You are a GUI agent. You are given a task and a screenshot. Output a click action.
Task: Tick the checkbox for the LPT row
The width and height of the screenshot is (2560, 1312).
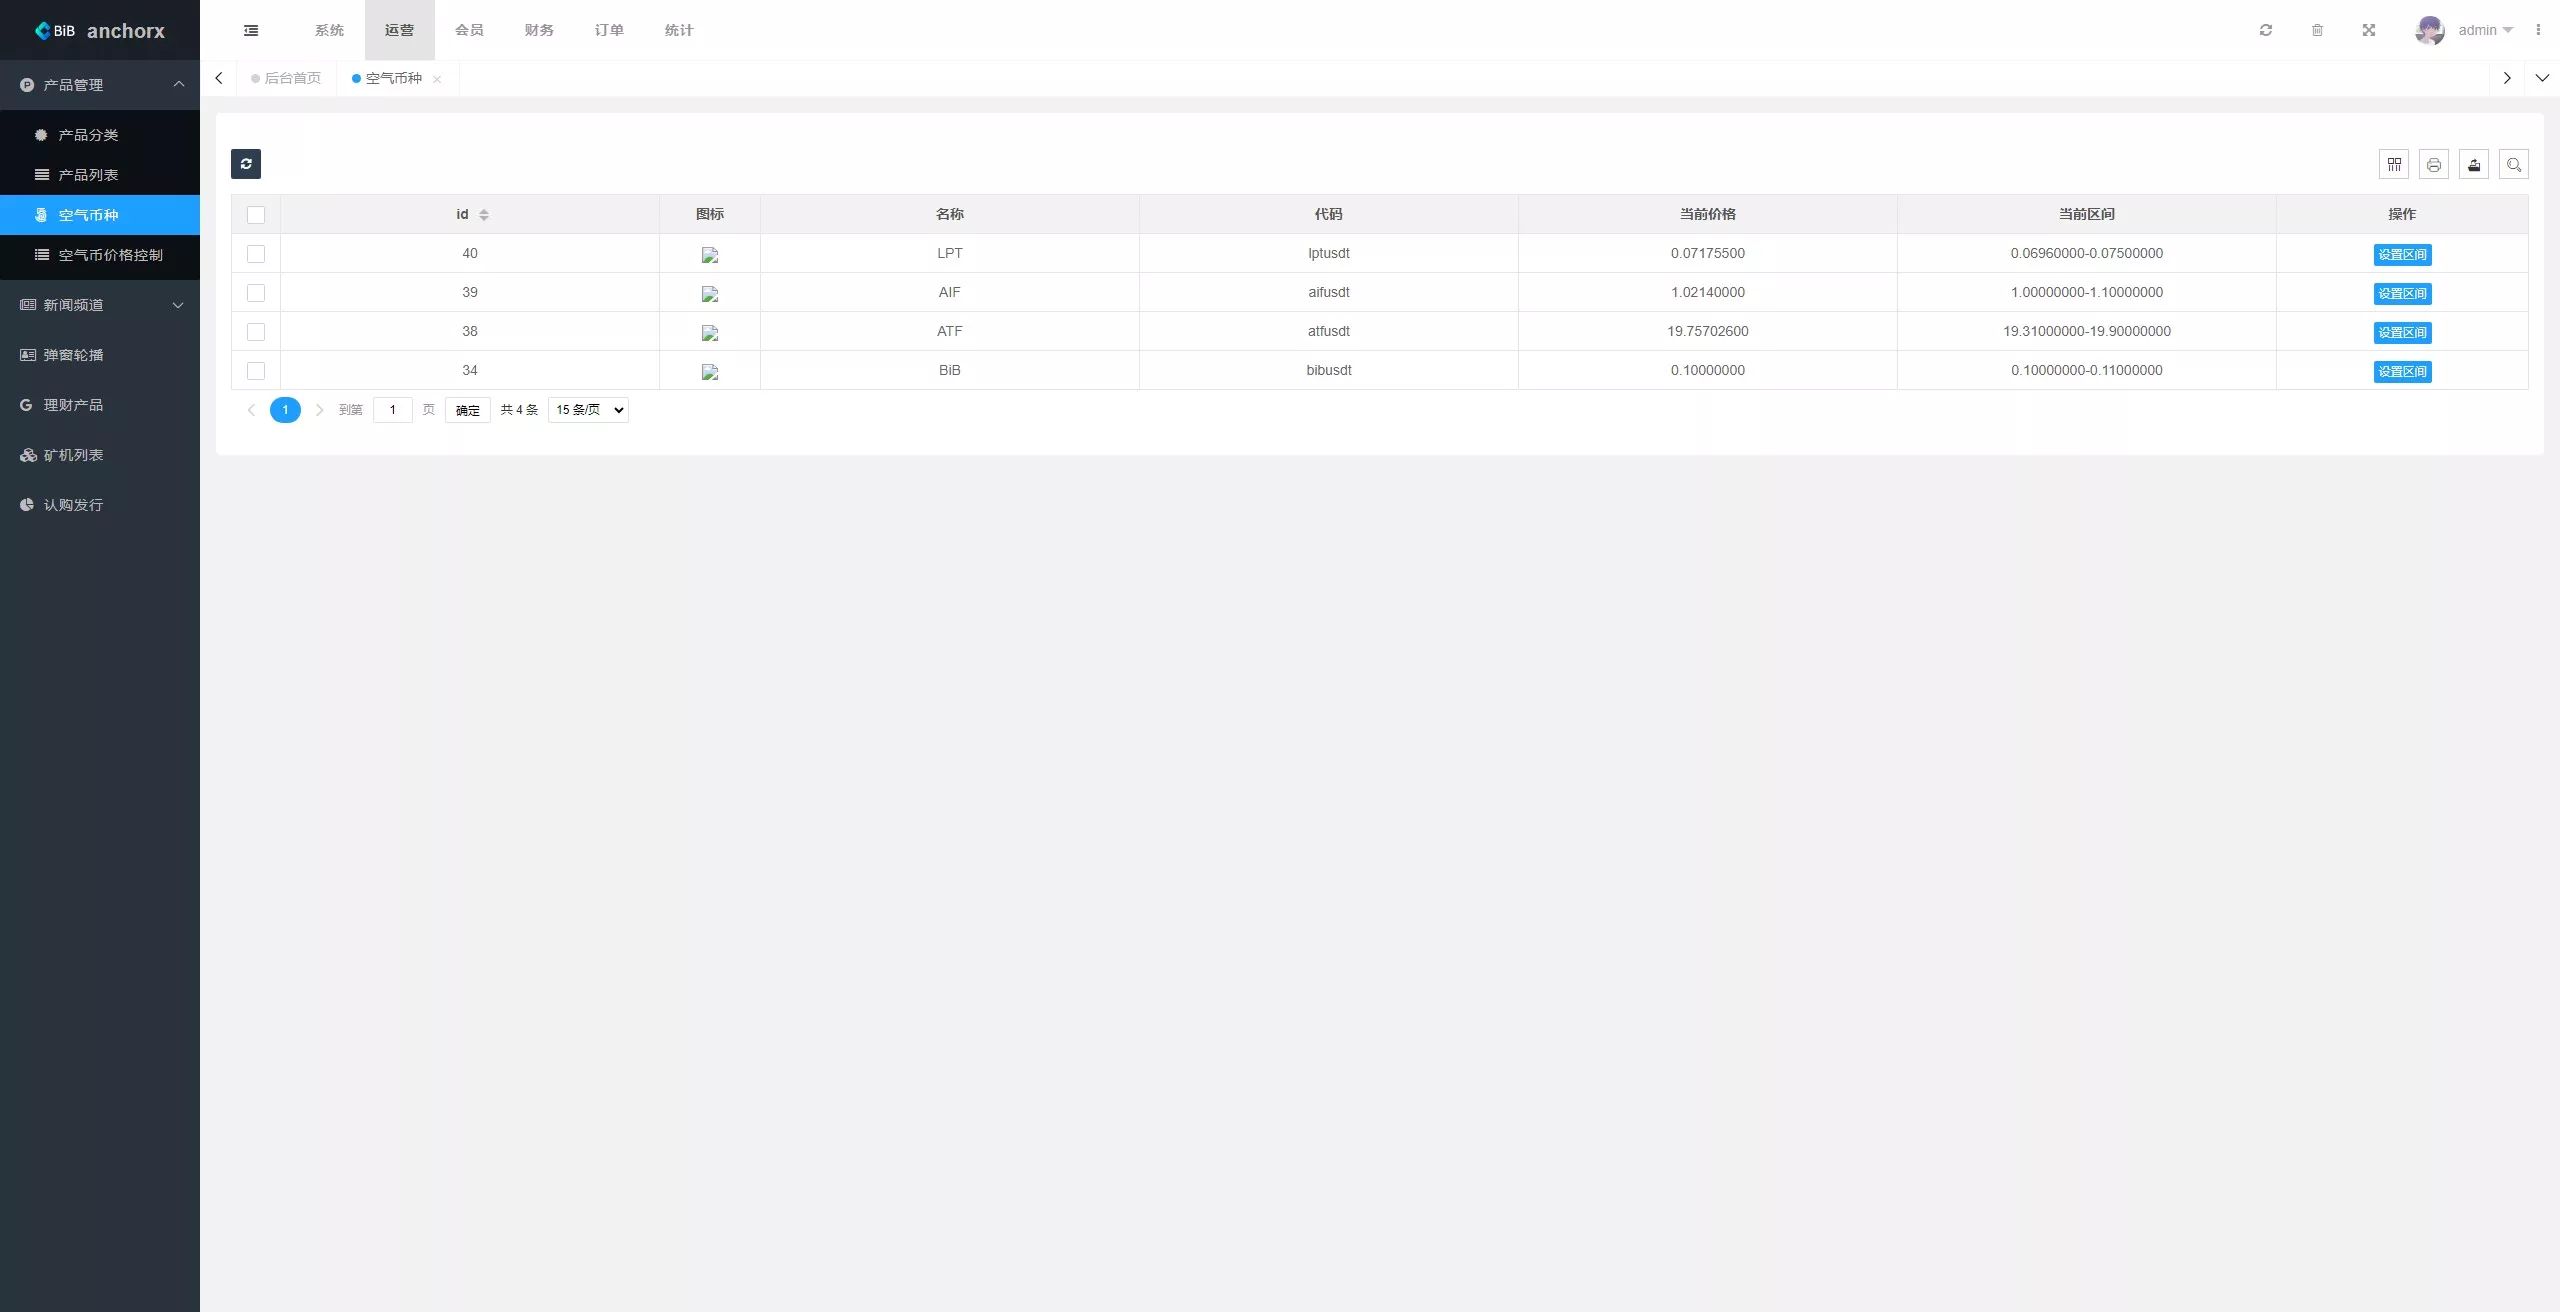click(x=256, y=254)
